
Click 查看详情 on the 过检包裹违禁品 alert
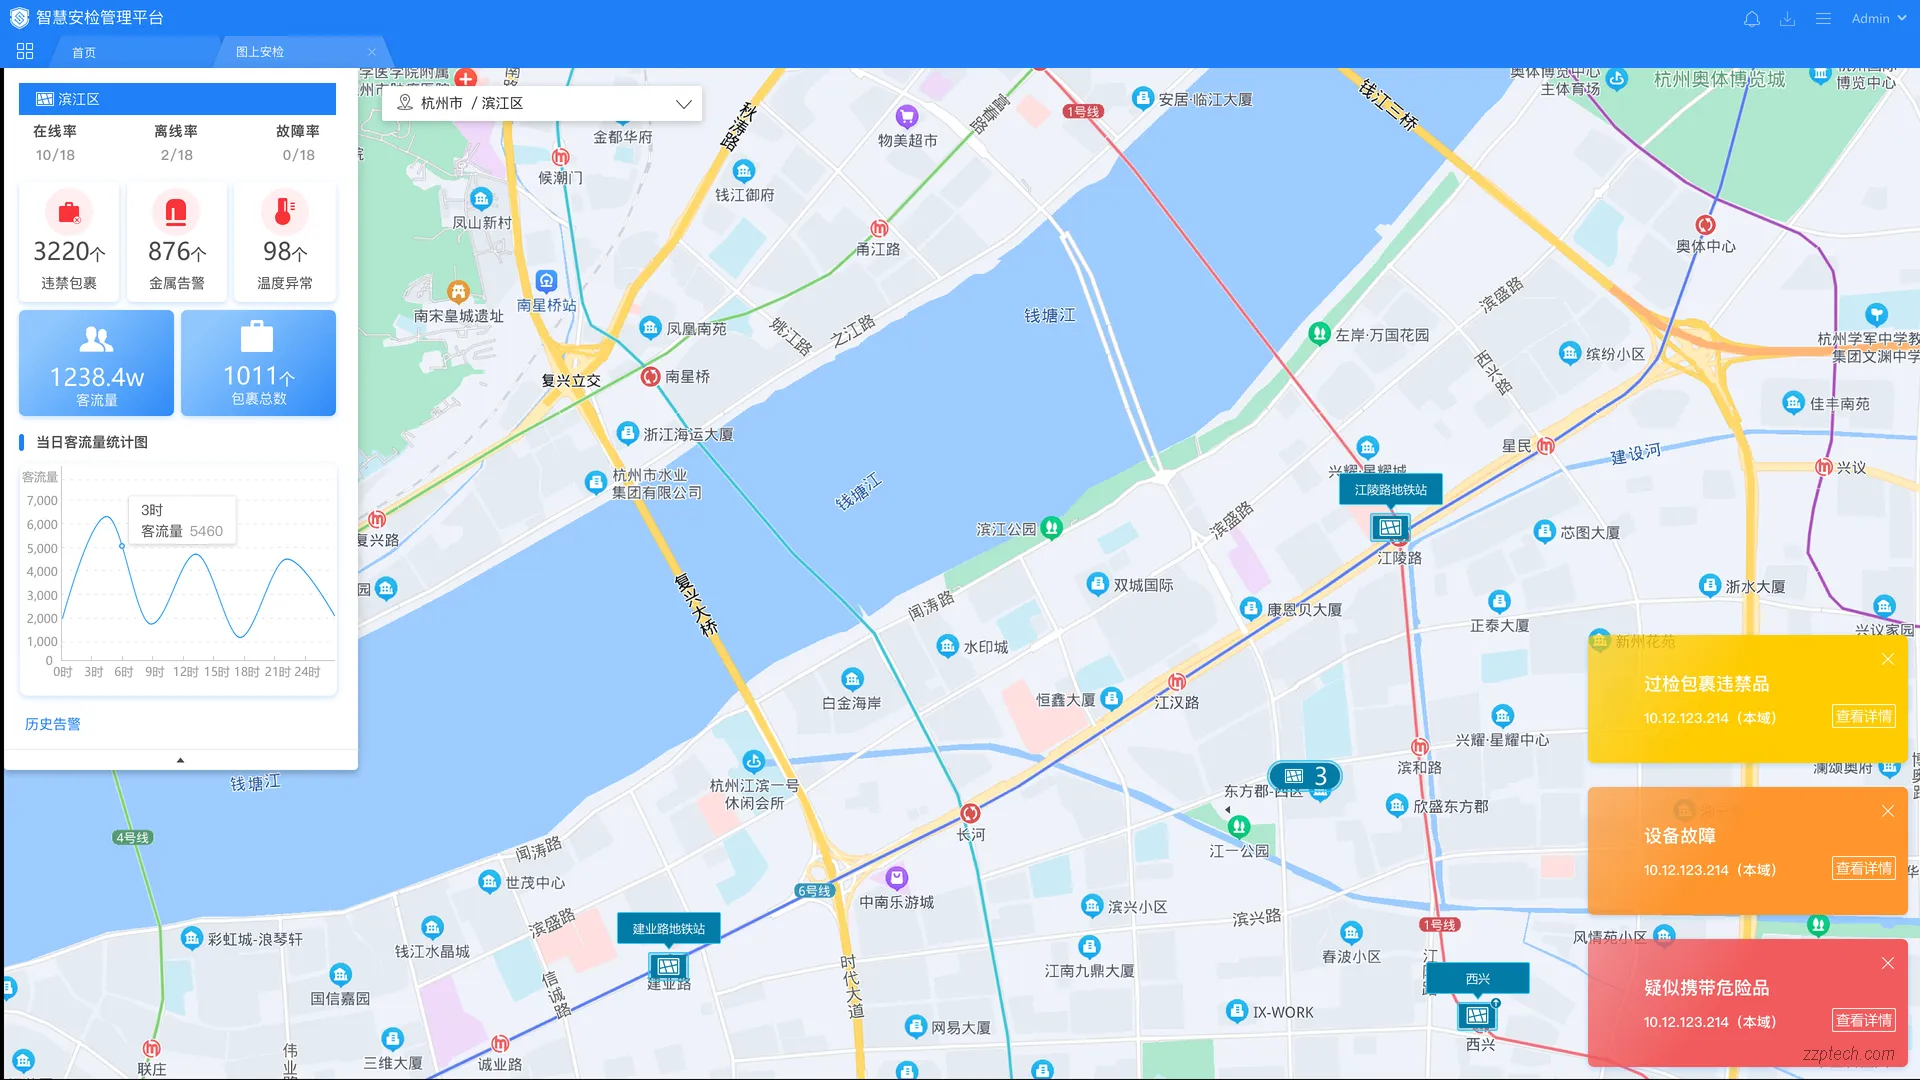1863,716
